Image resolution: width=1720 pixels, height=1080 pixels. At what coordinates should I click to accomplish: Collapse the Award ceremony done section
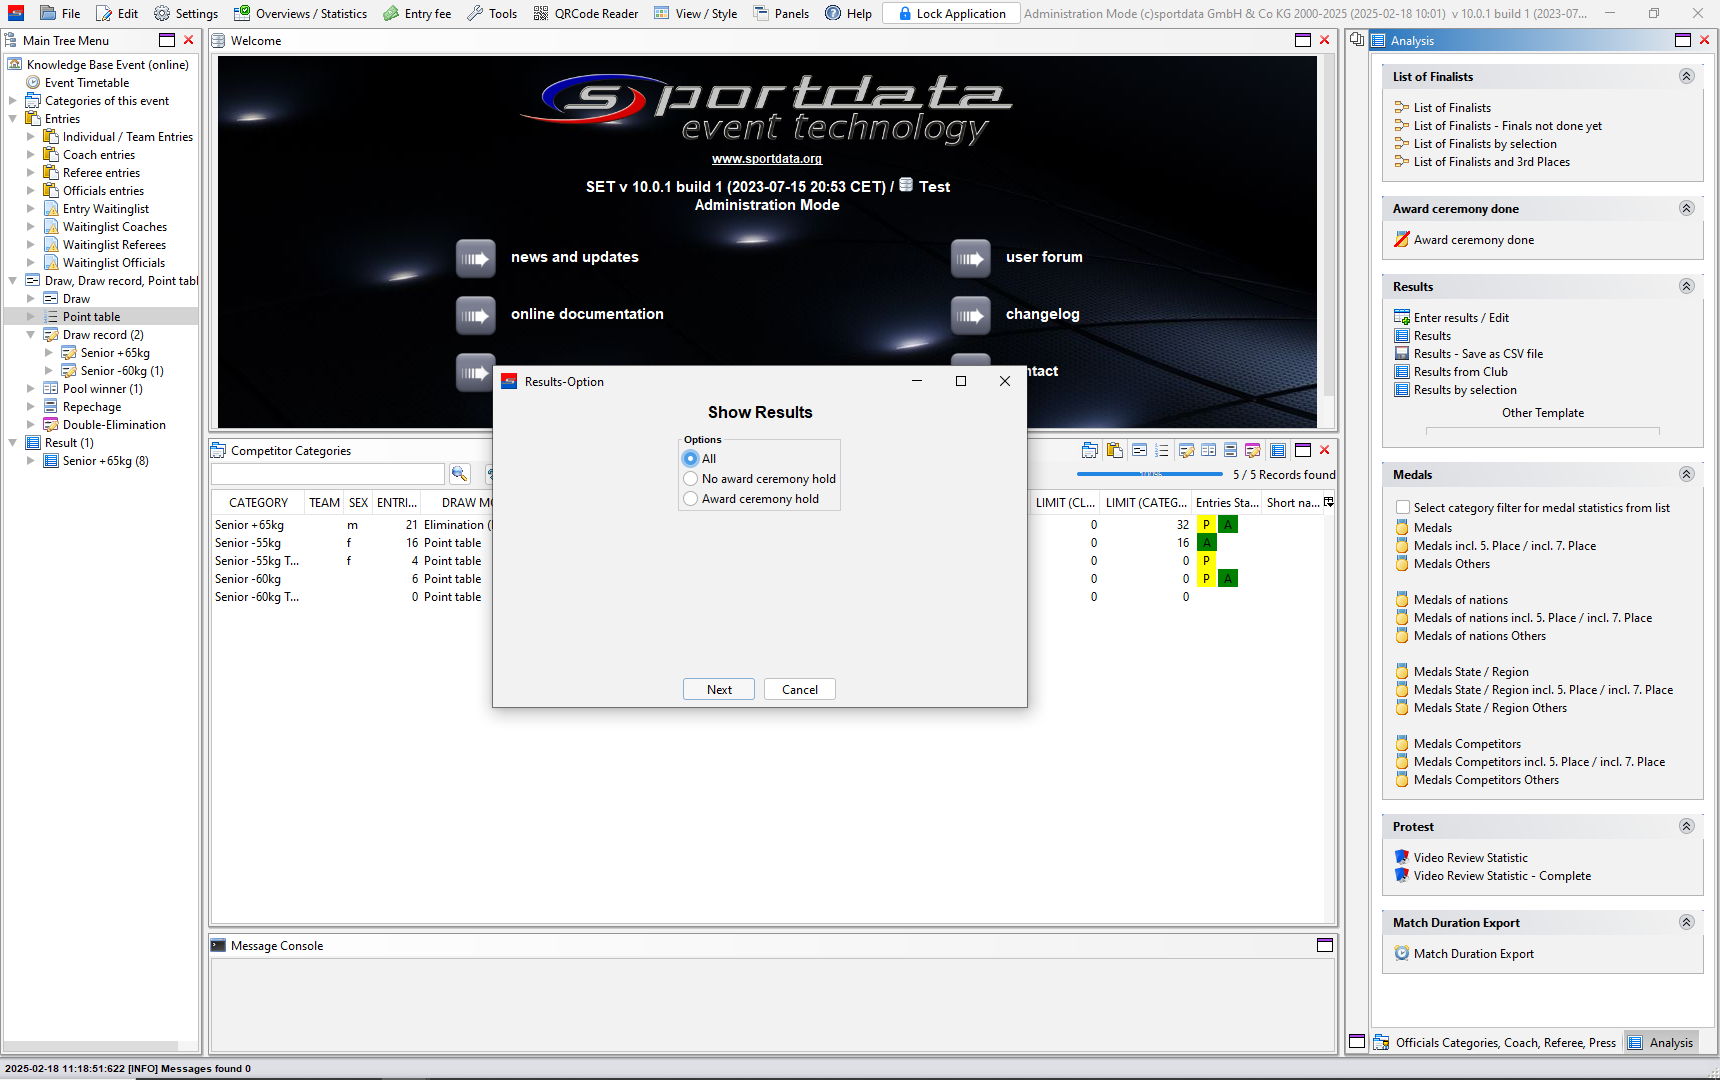(x=1686, y=208)
